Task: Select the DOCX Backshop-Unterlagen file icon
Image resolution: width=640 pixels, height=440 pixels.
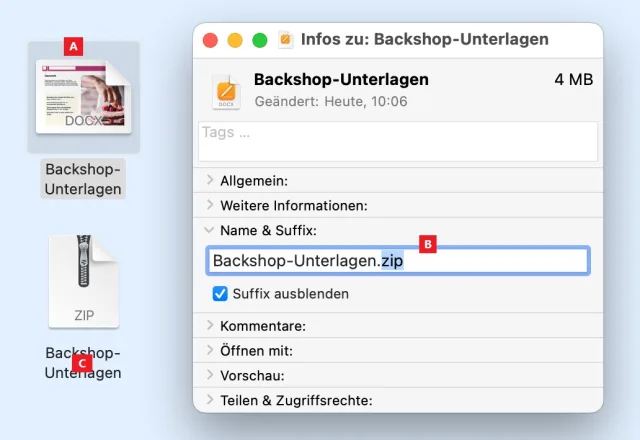Action: (x=84, y=97)
